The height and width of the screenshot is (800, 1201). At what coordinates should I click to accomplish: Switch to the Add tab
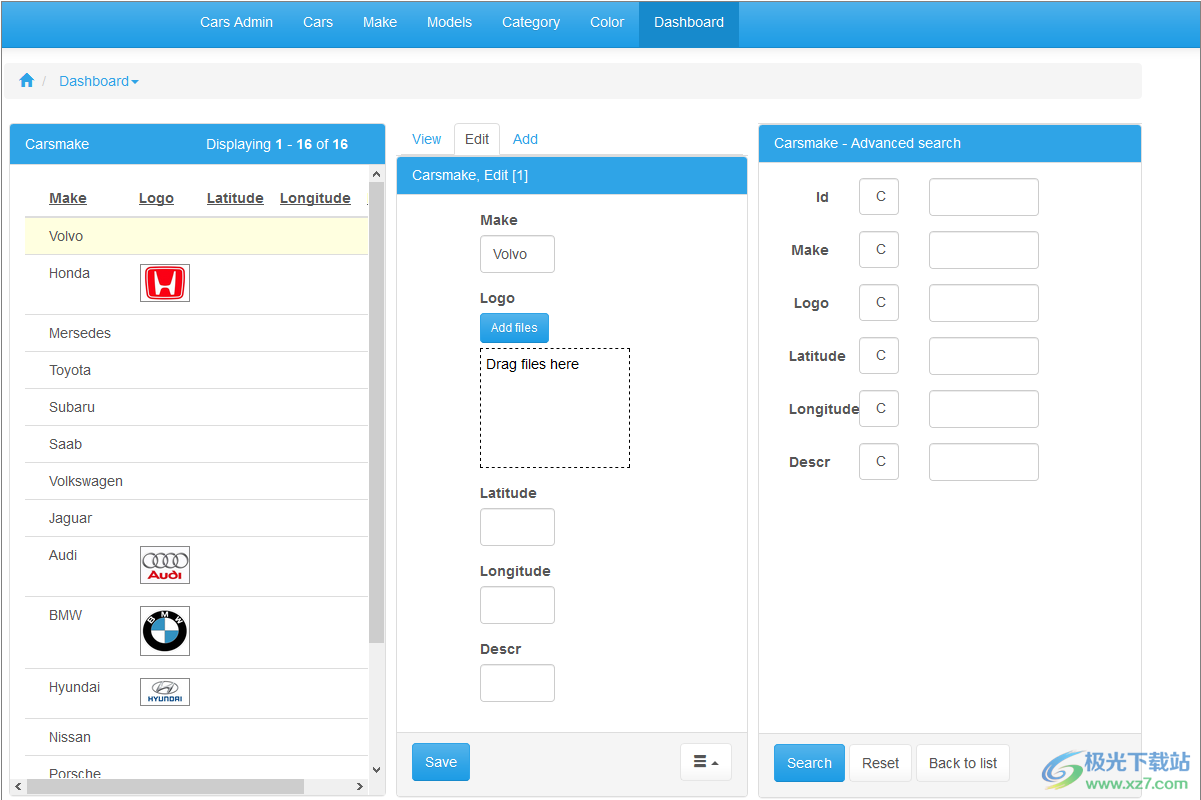[525, 139]
